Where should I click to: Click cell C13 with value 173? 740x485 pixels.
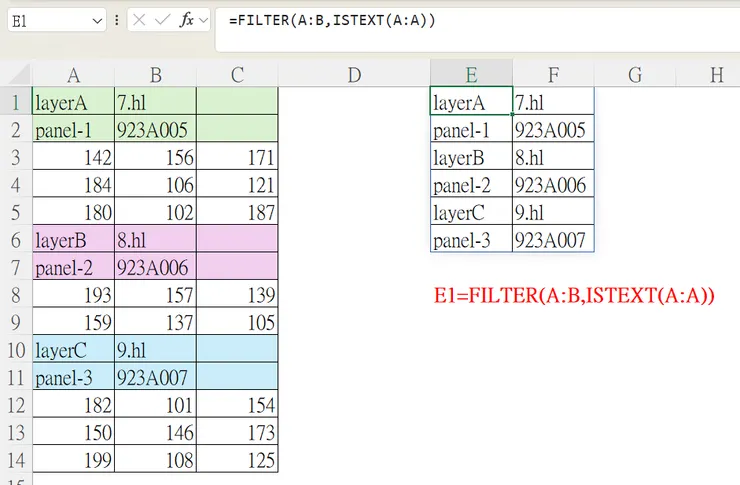coord(237,432)
